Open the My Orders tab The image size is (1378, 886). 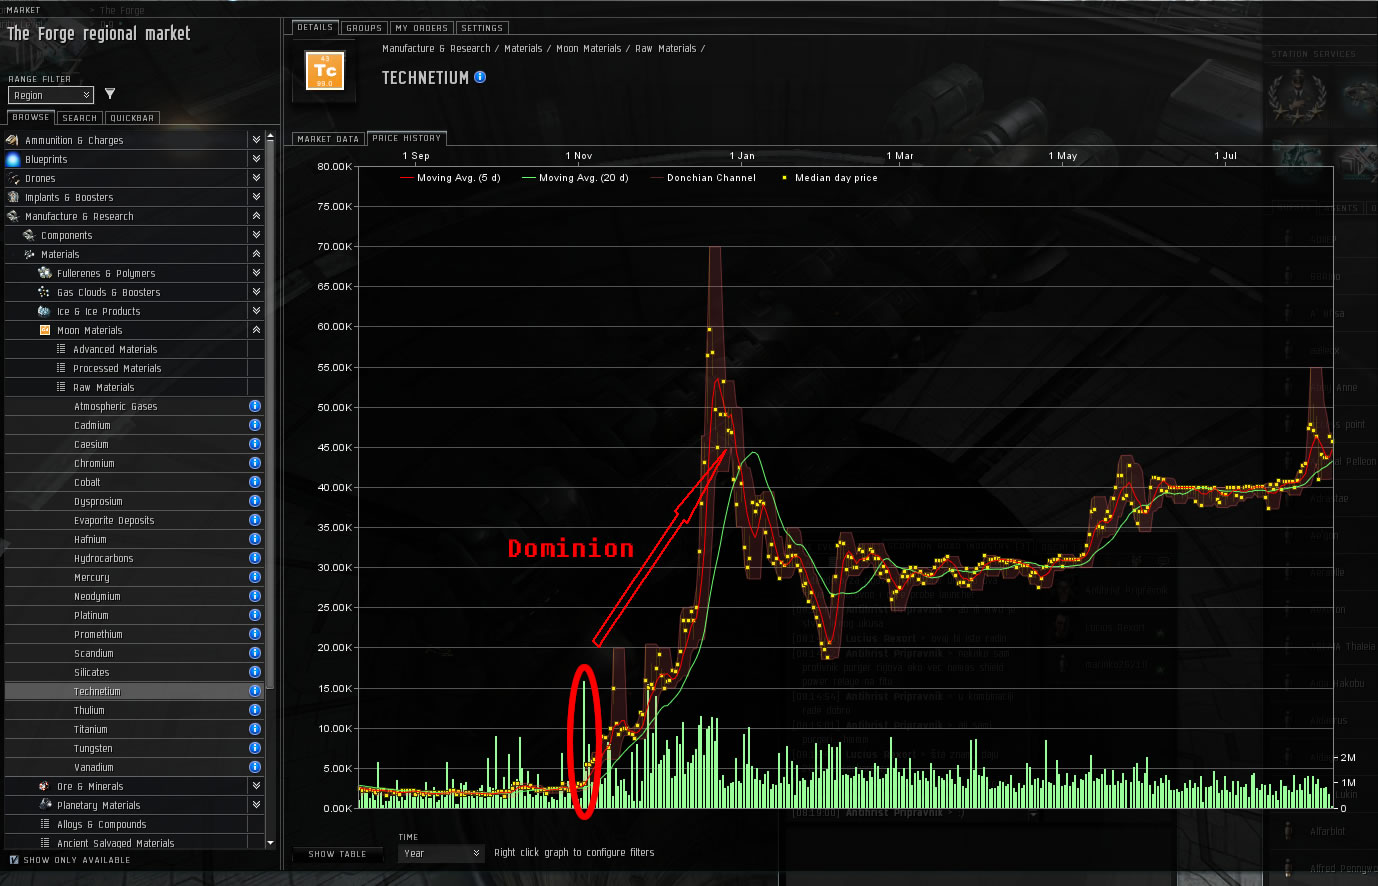(421, 28)
